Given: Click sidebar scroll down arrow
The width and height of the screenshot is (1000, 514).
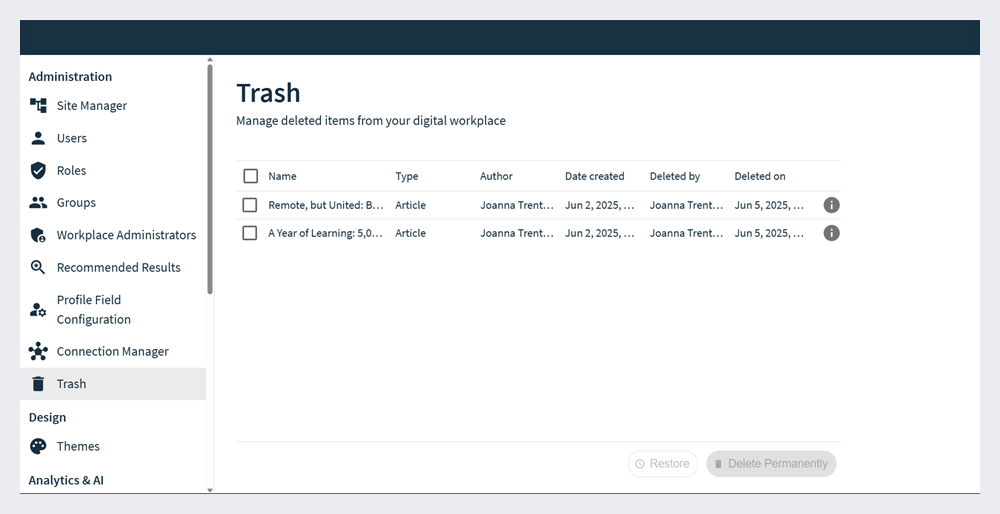Looking at the screenshot, I should (x=210, y=490).
